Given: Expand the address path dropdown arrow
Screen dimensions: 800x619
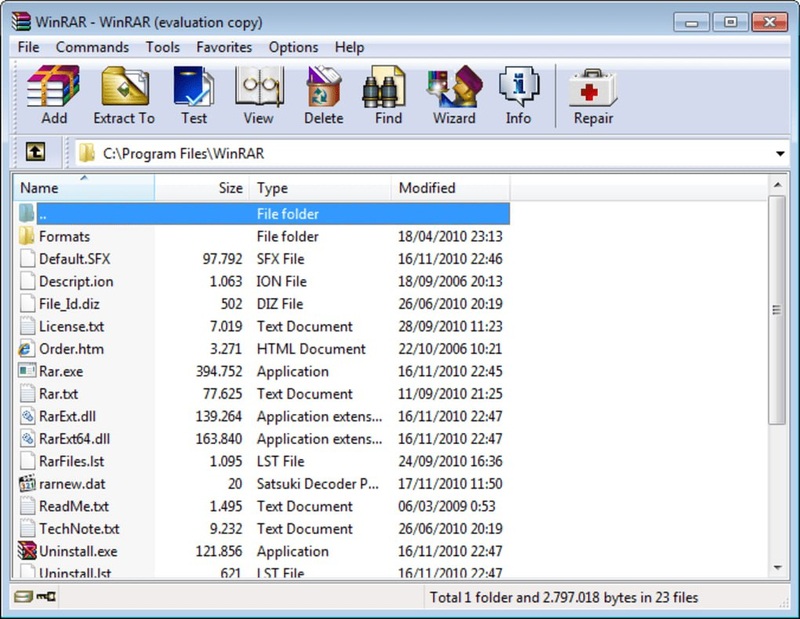Looking at the screenshot, I should point(779,154).
